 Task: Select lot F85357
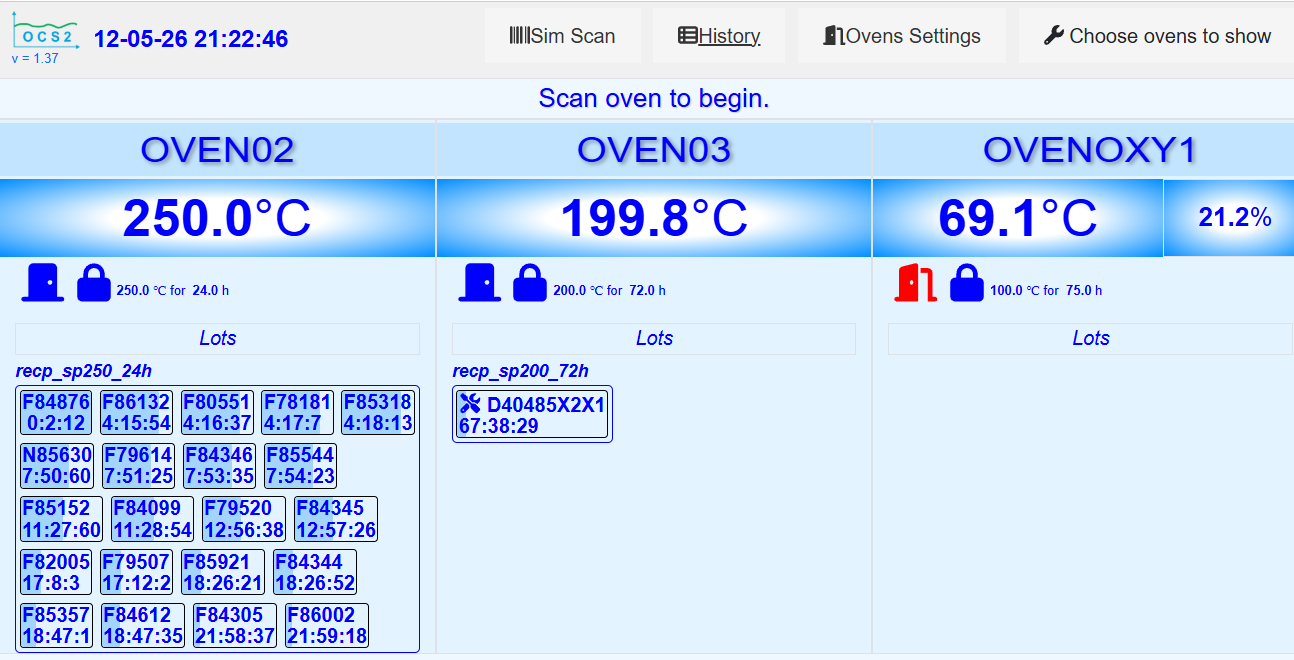pos(56,625)
